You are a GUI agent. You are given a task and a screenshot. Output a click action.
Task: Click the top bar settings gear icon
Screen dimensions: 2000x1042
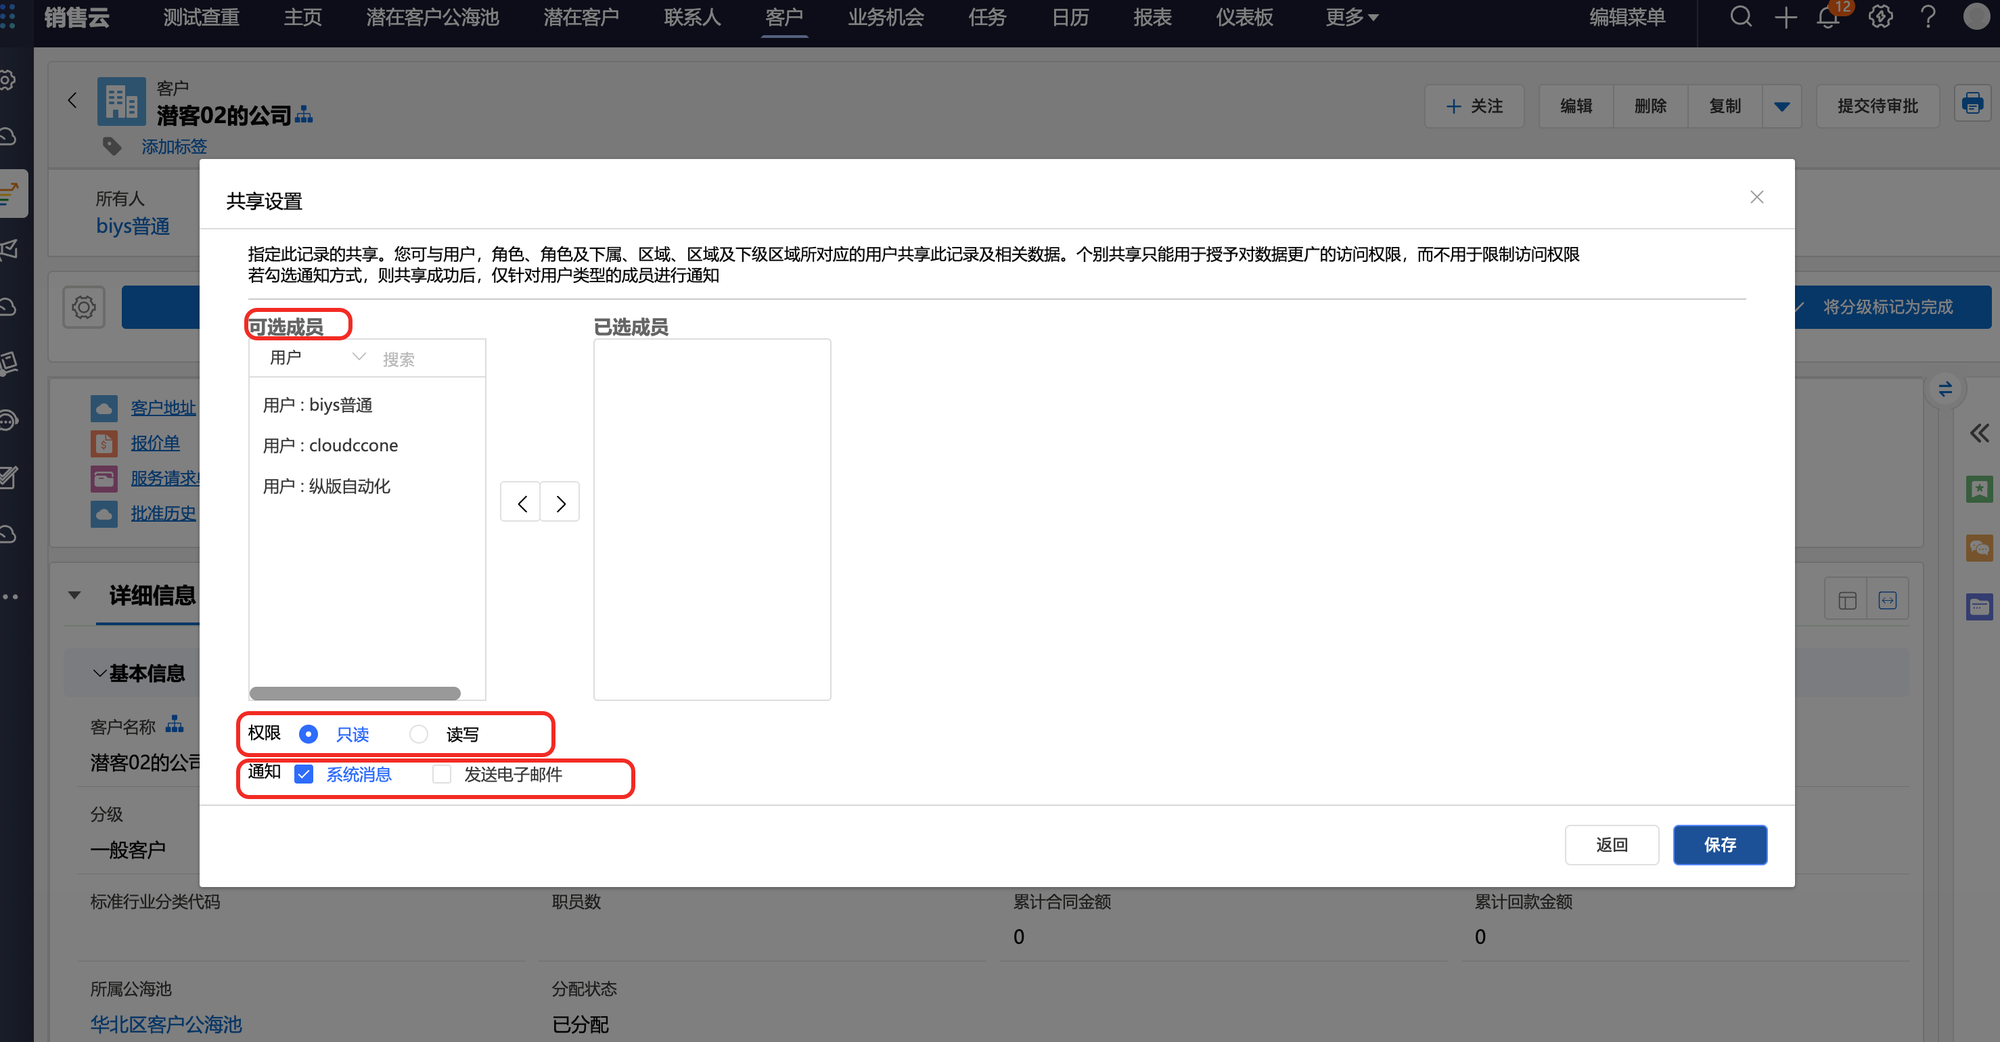(x=1880, y=17)
